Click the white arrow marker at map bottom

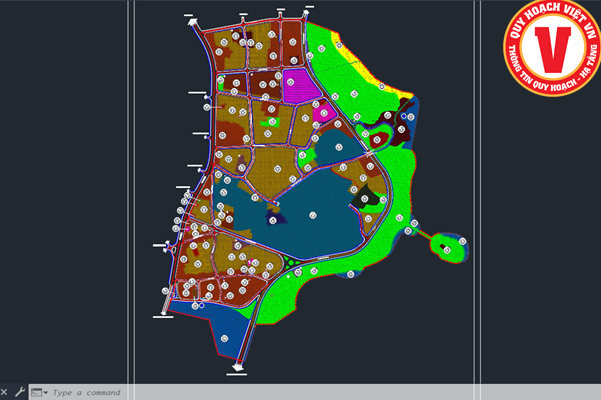(x=238, y=367)
